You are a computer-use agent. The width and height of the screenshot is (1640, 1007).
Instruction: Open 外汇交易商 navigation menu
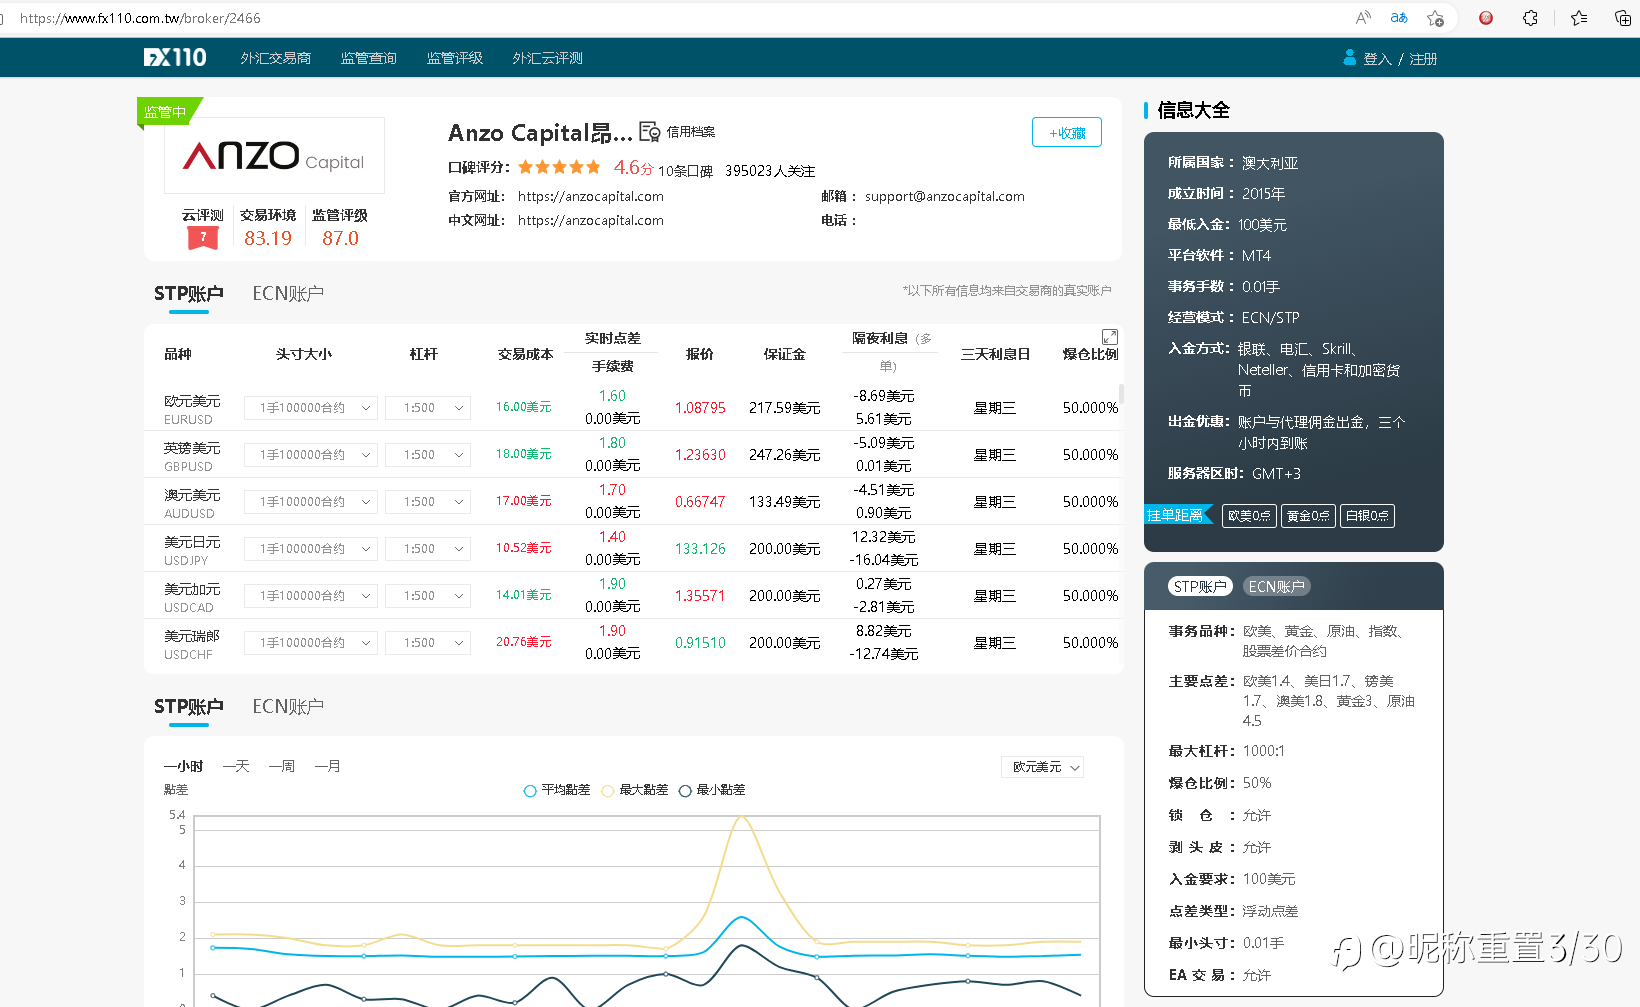point(276,58)
